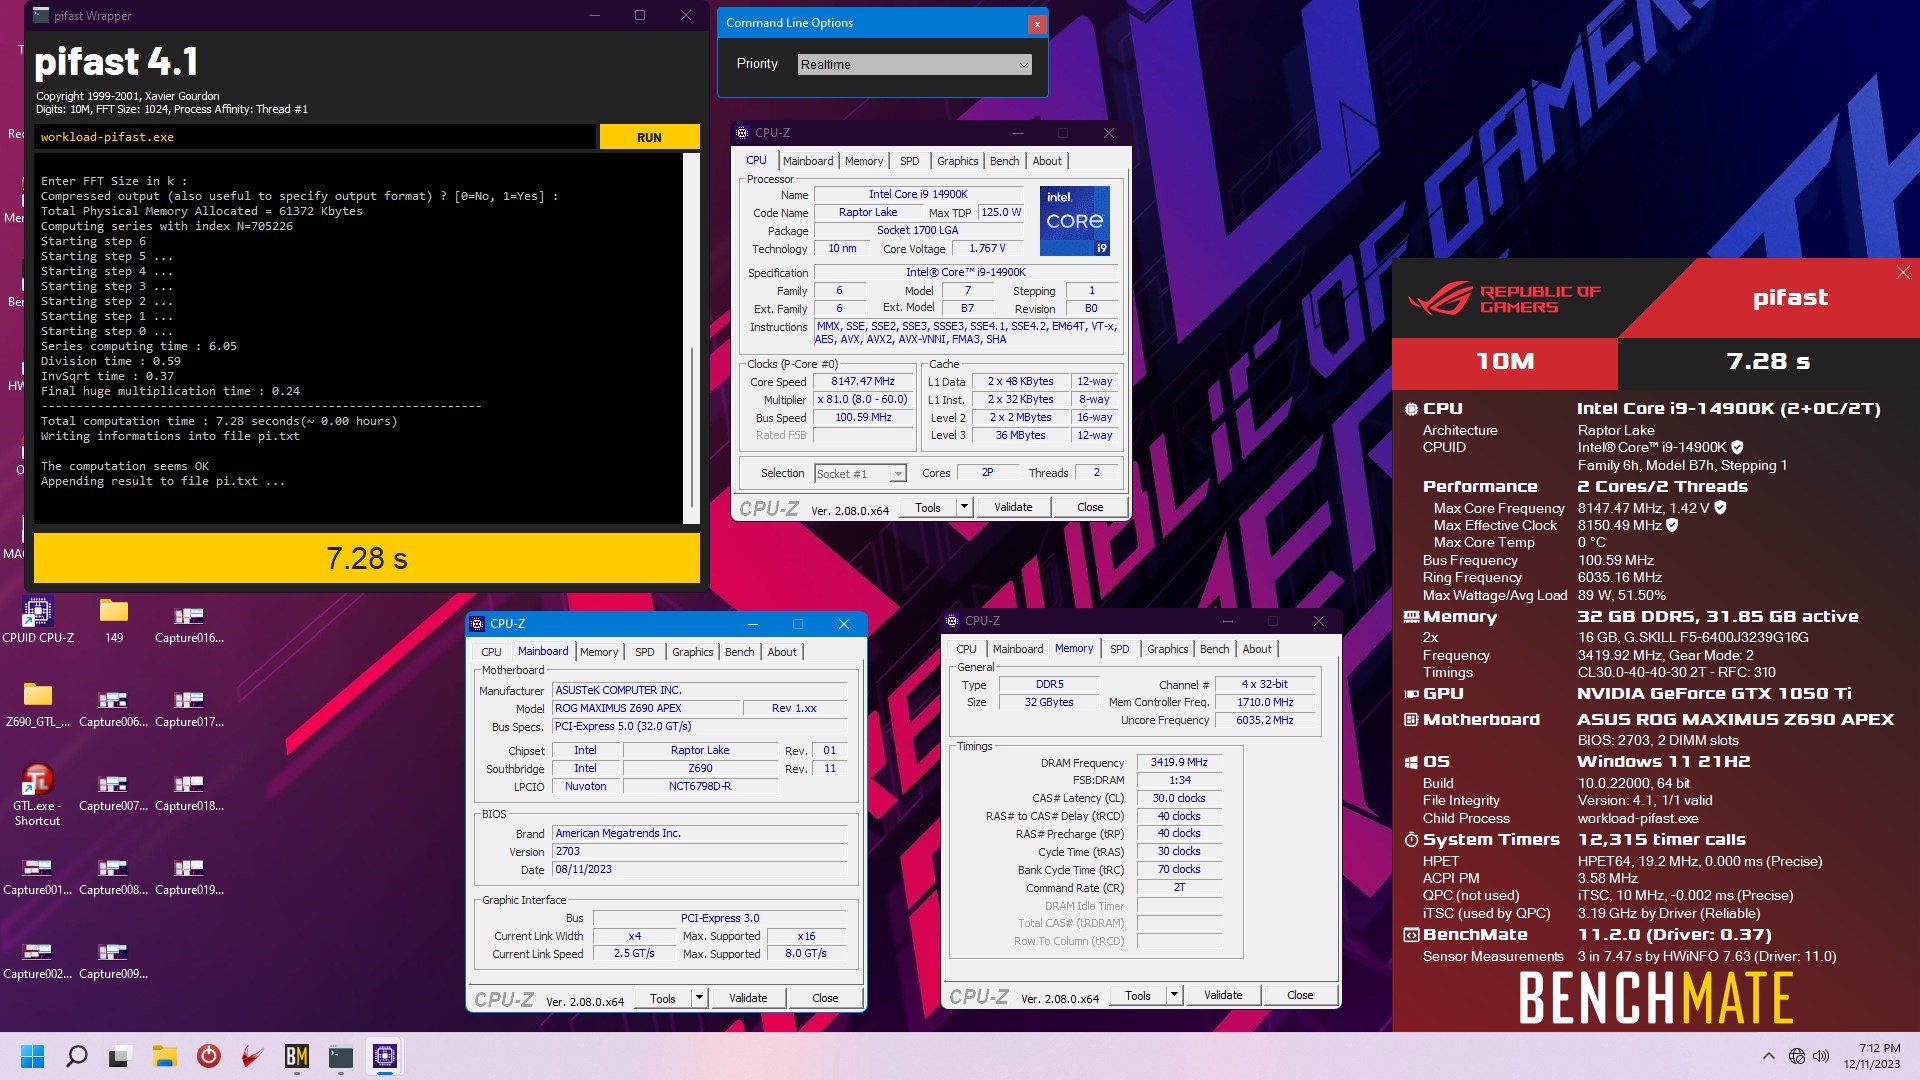
Task: Select Memory tab in Mainboard CPU-Z window
Action: (599, 652)
